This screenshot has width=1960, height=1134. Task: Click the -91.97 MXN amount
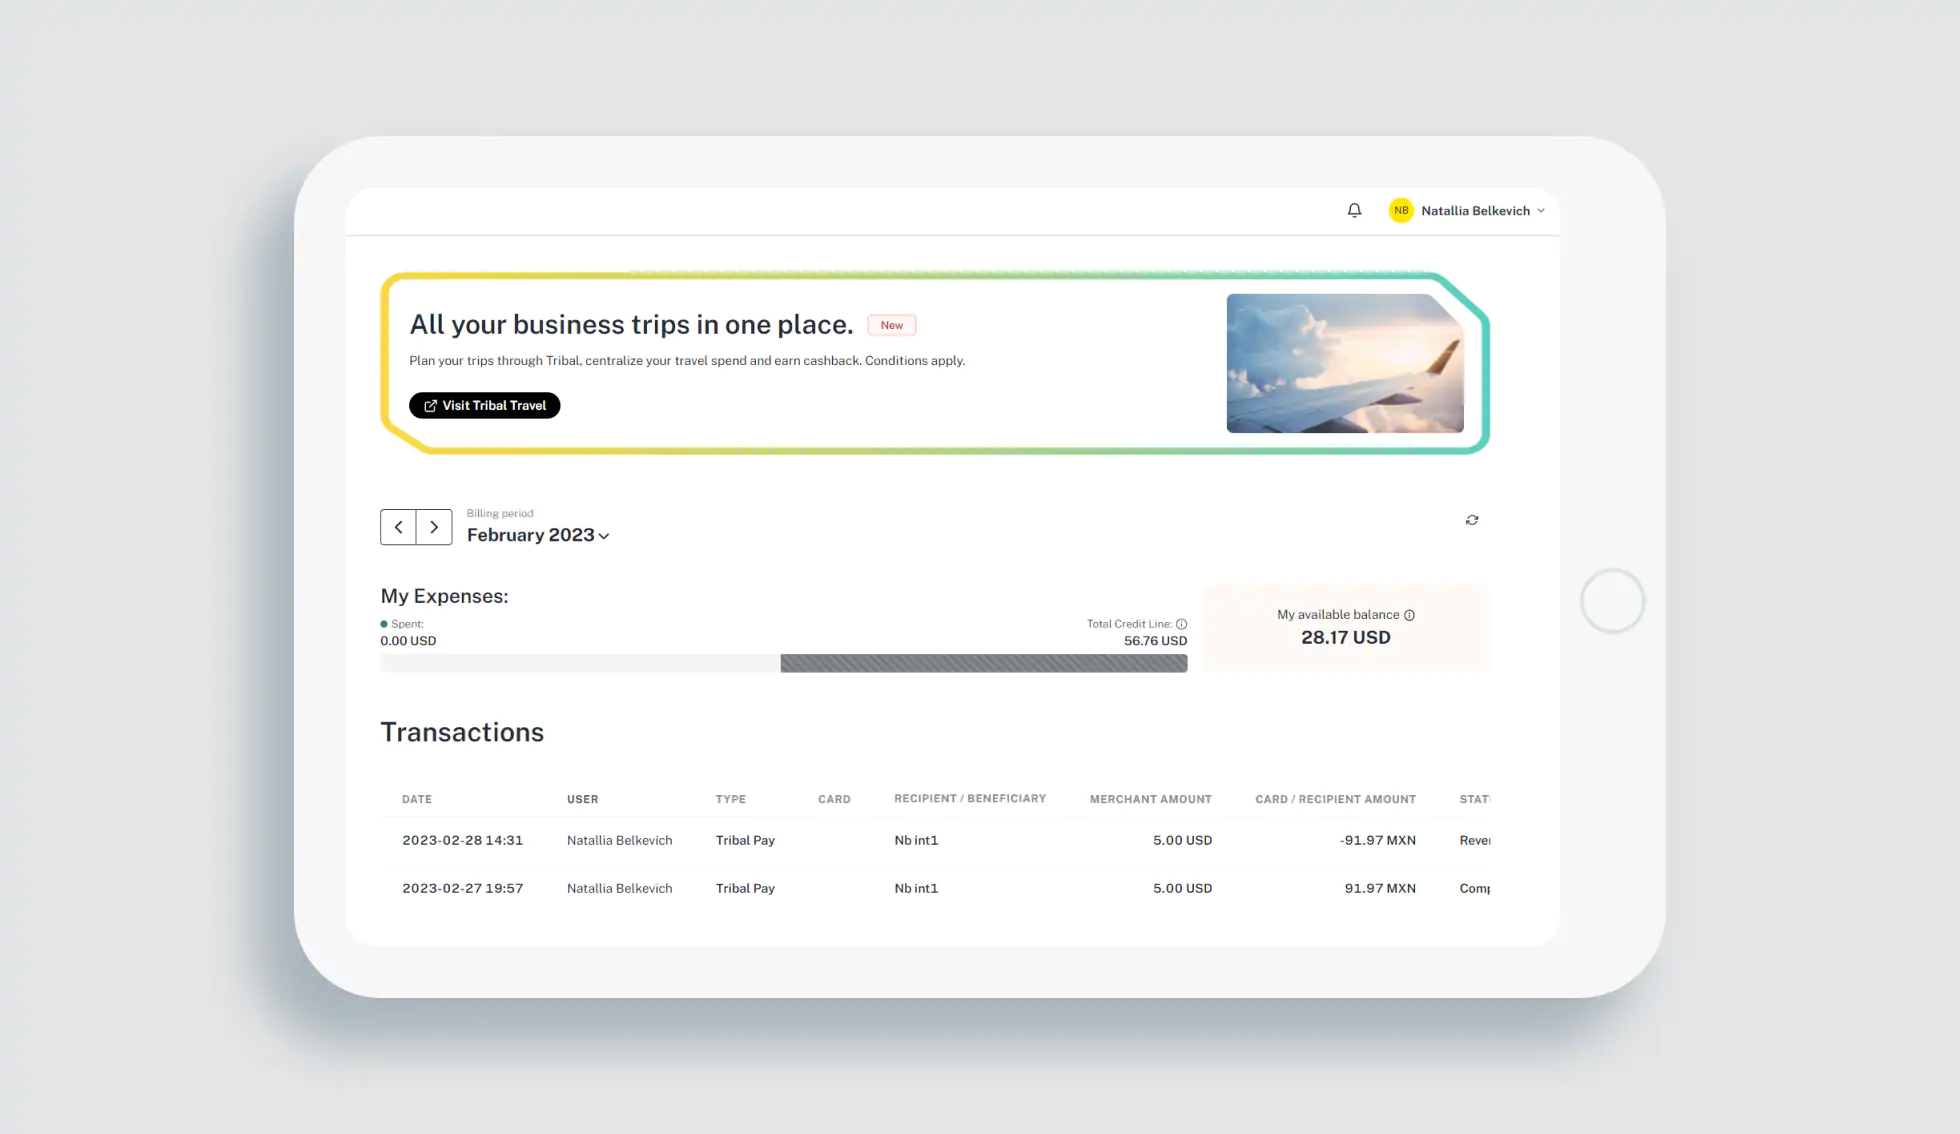[x=1378, y=841]
